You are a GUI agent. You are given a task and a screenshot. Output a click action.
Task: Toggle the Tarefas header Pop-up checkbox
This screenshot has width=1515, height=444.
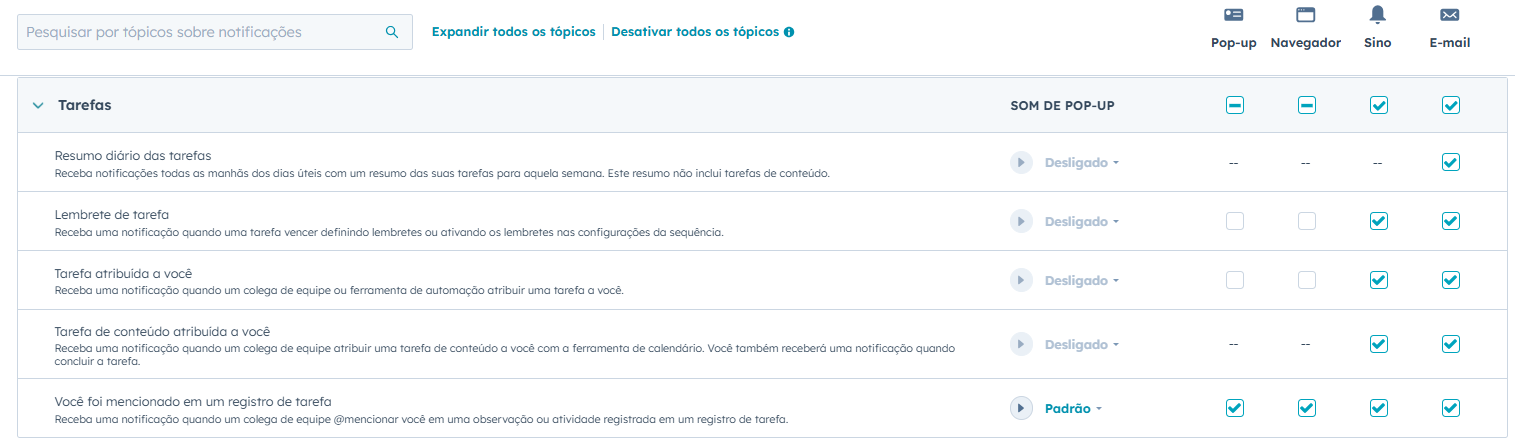tap(1235, 105)
